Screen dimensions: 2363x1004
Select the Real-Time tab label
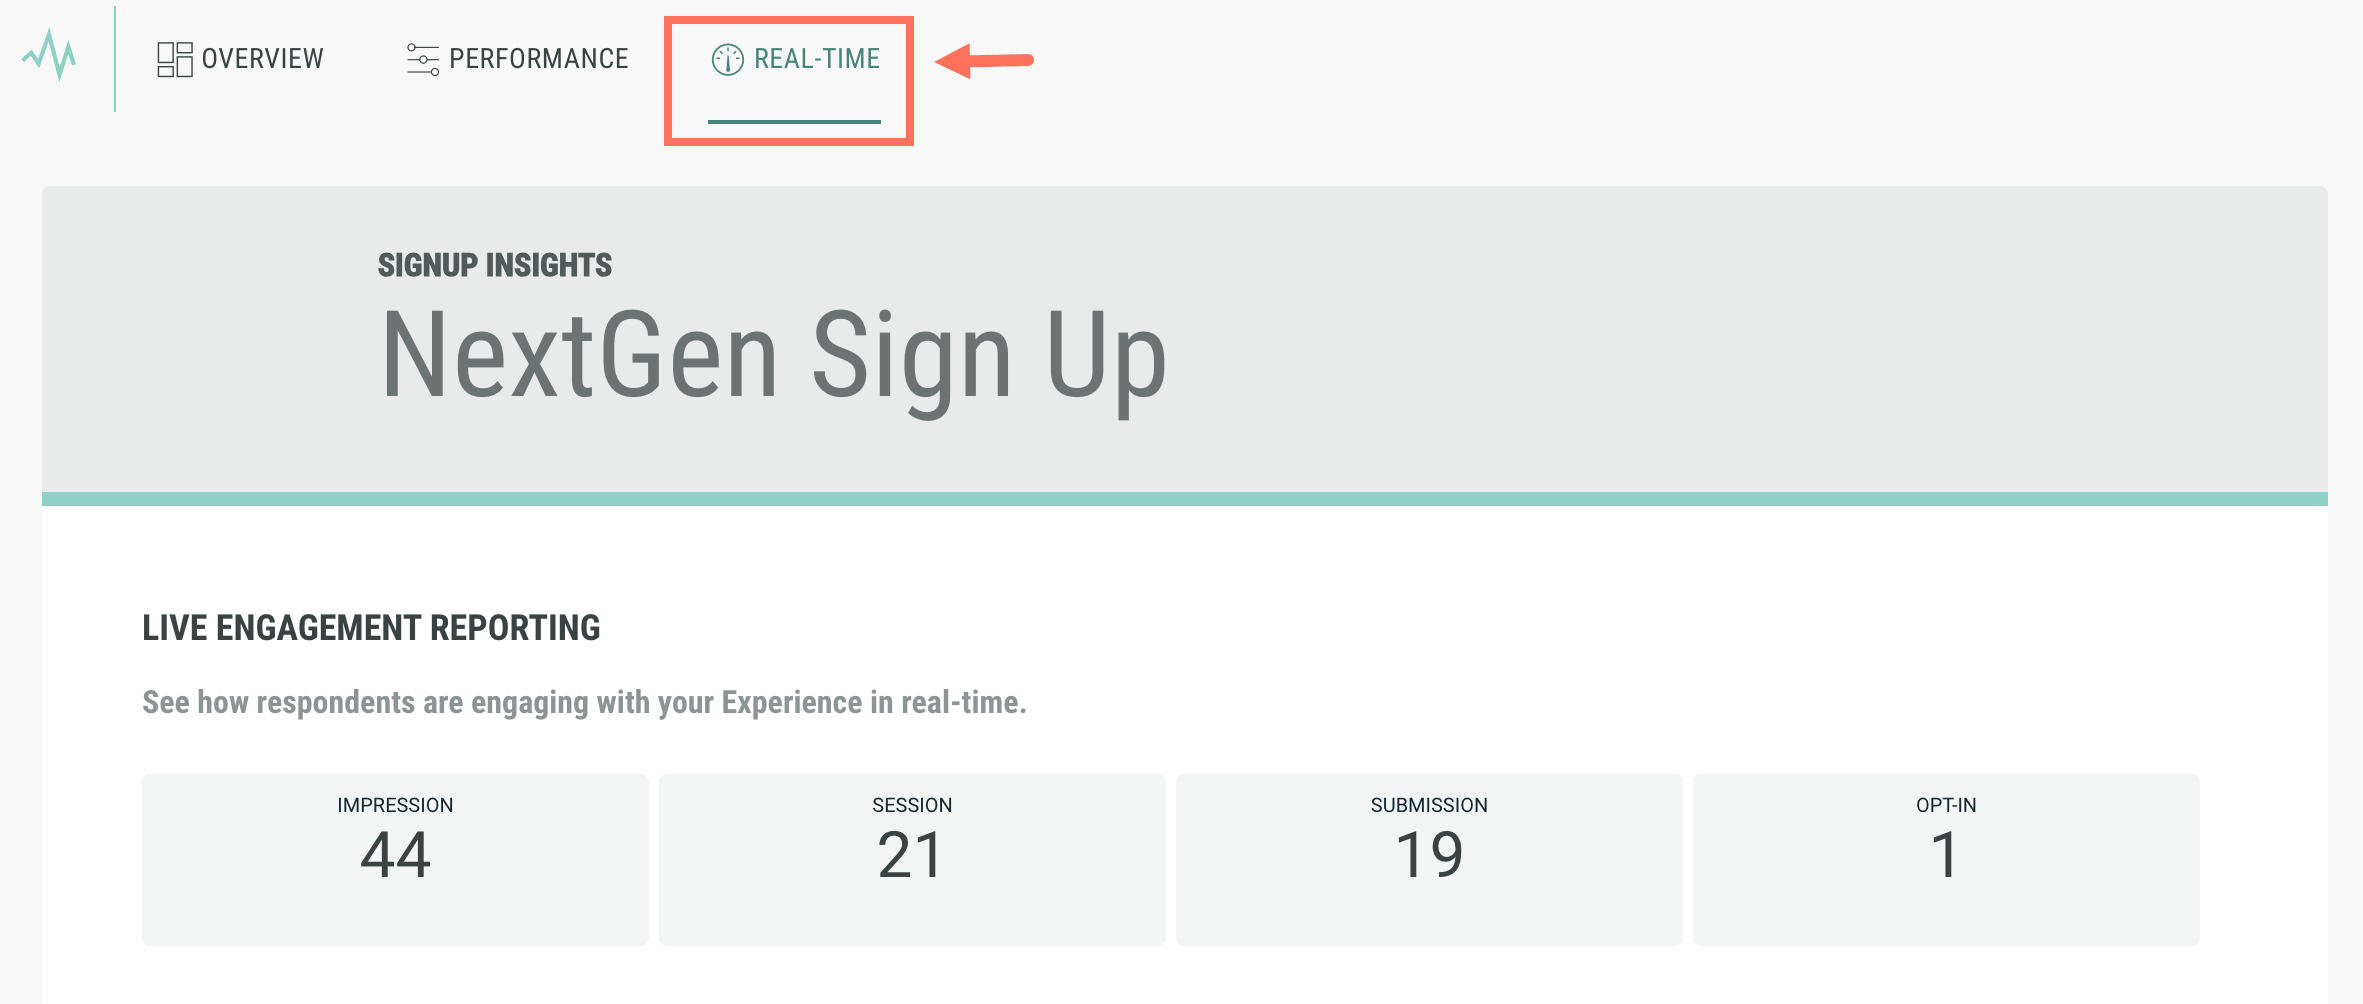[816, 59]
